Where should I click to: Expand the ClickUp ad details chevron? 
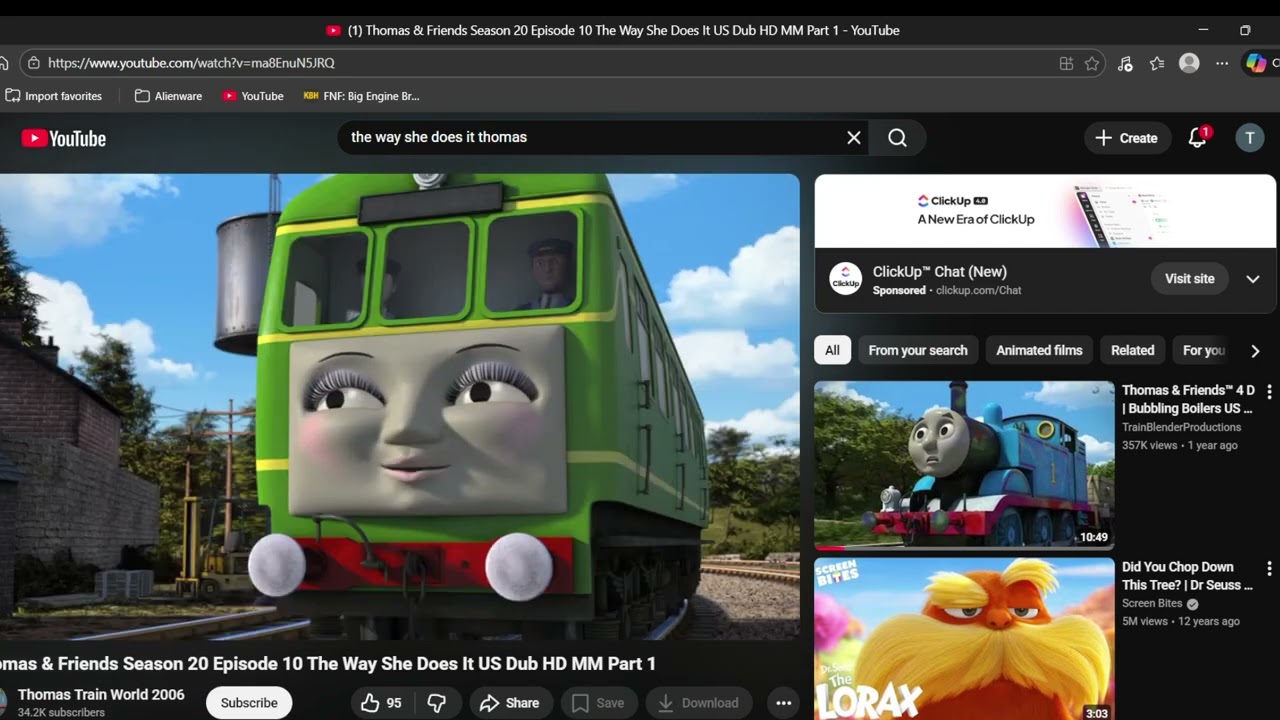[1252, 279]
